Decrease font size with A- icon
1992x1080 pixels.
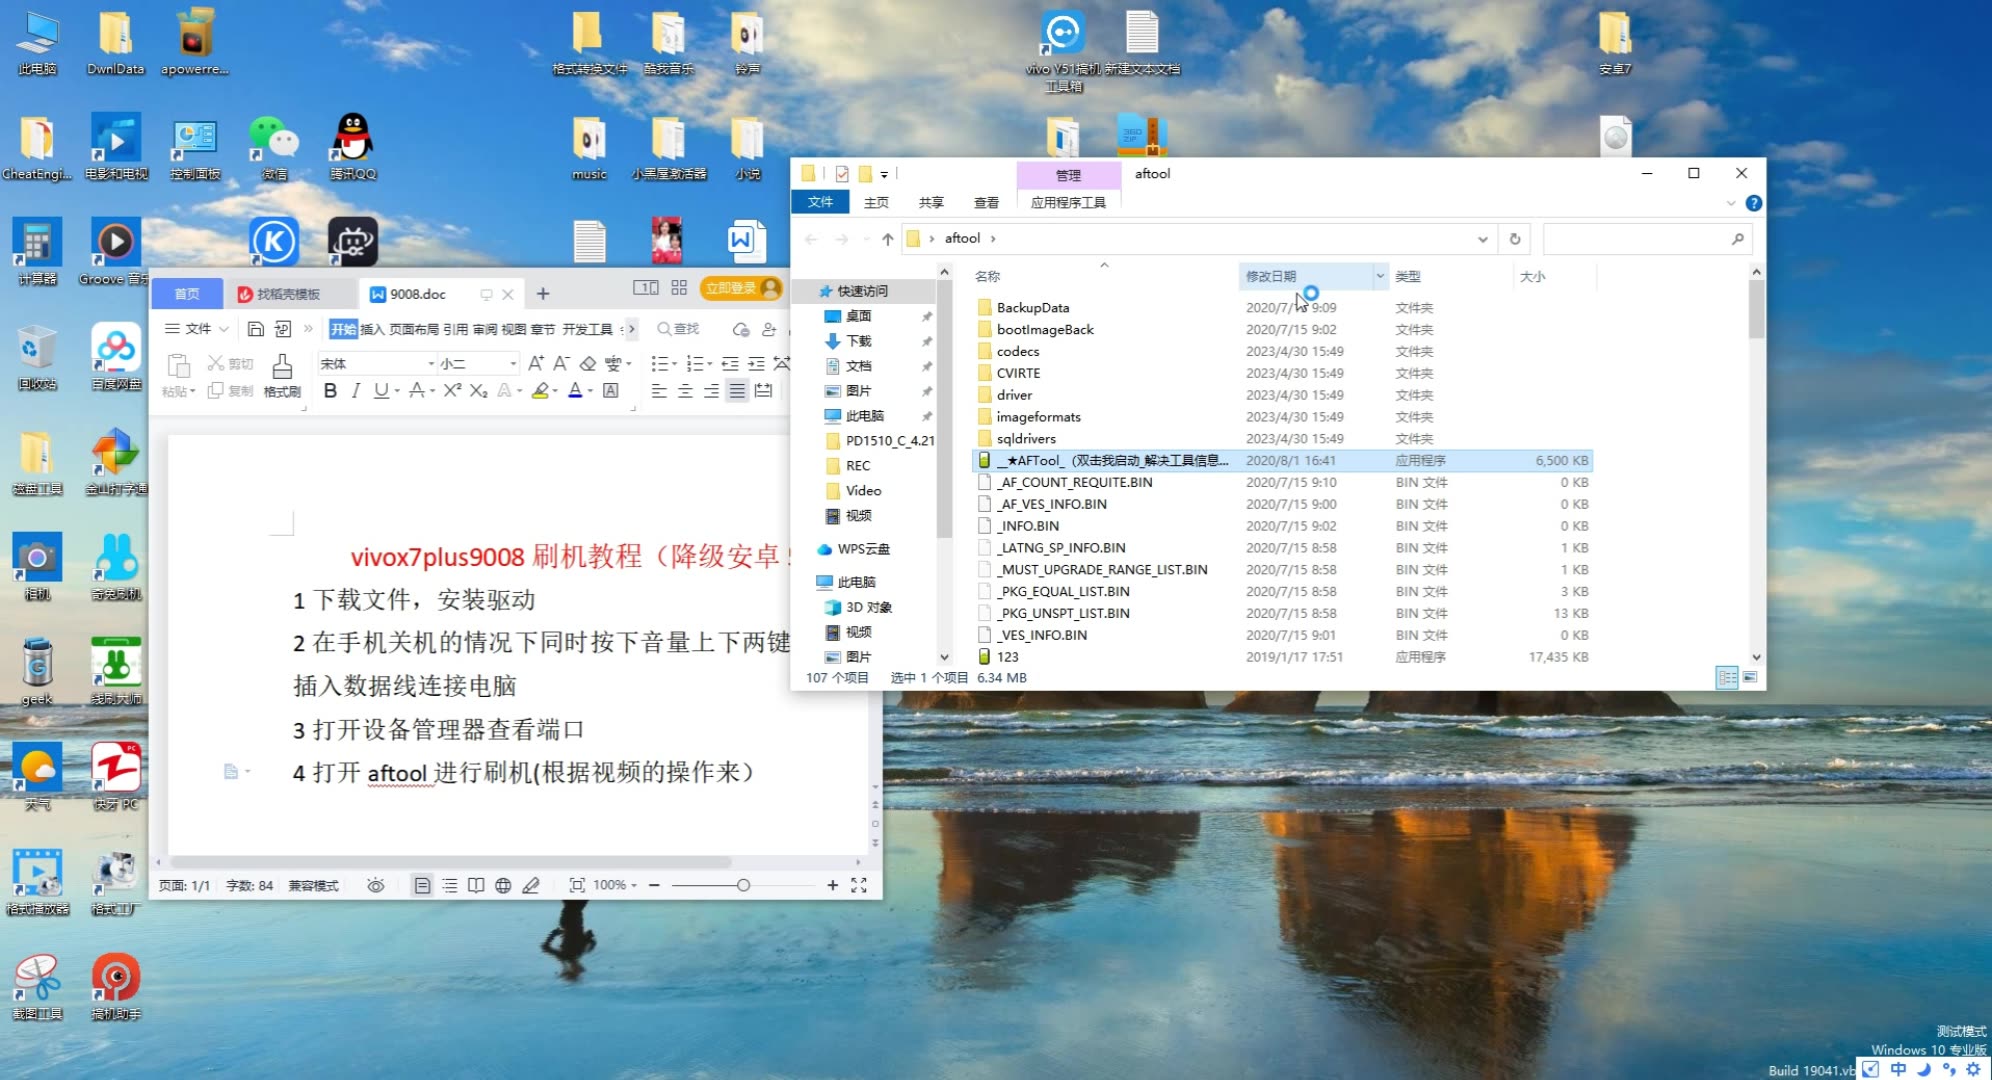[561, 363]
